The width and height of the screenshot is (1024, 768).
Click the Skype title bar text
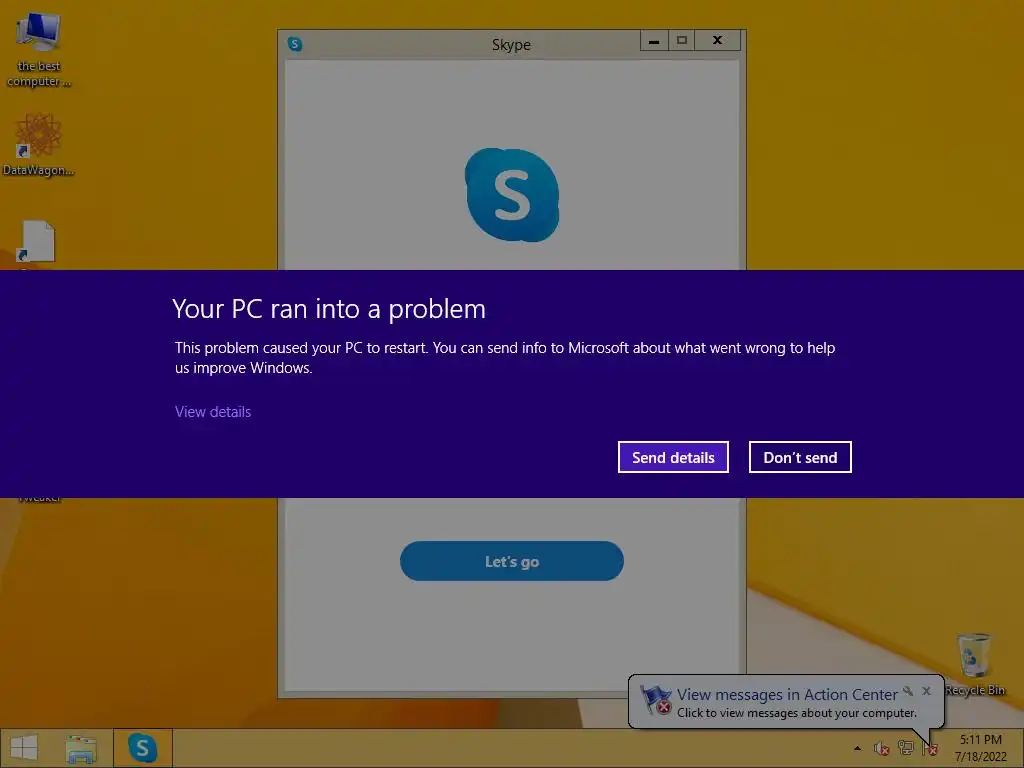(x=511, y=44)
